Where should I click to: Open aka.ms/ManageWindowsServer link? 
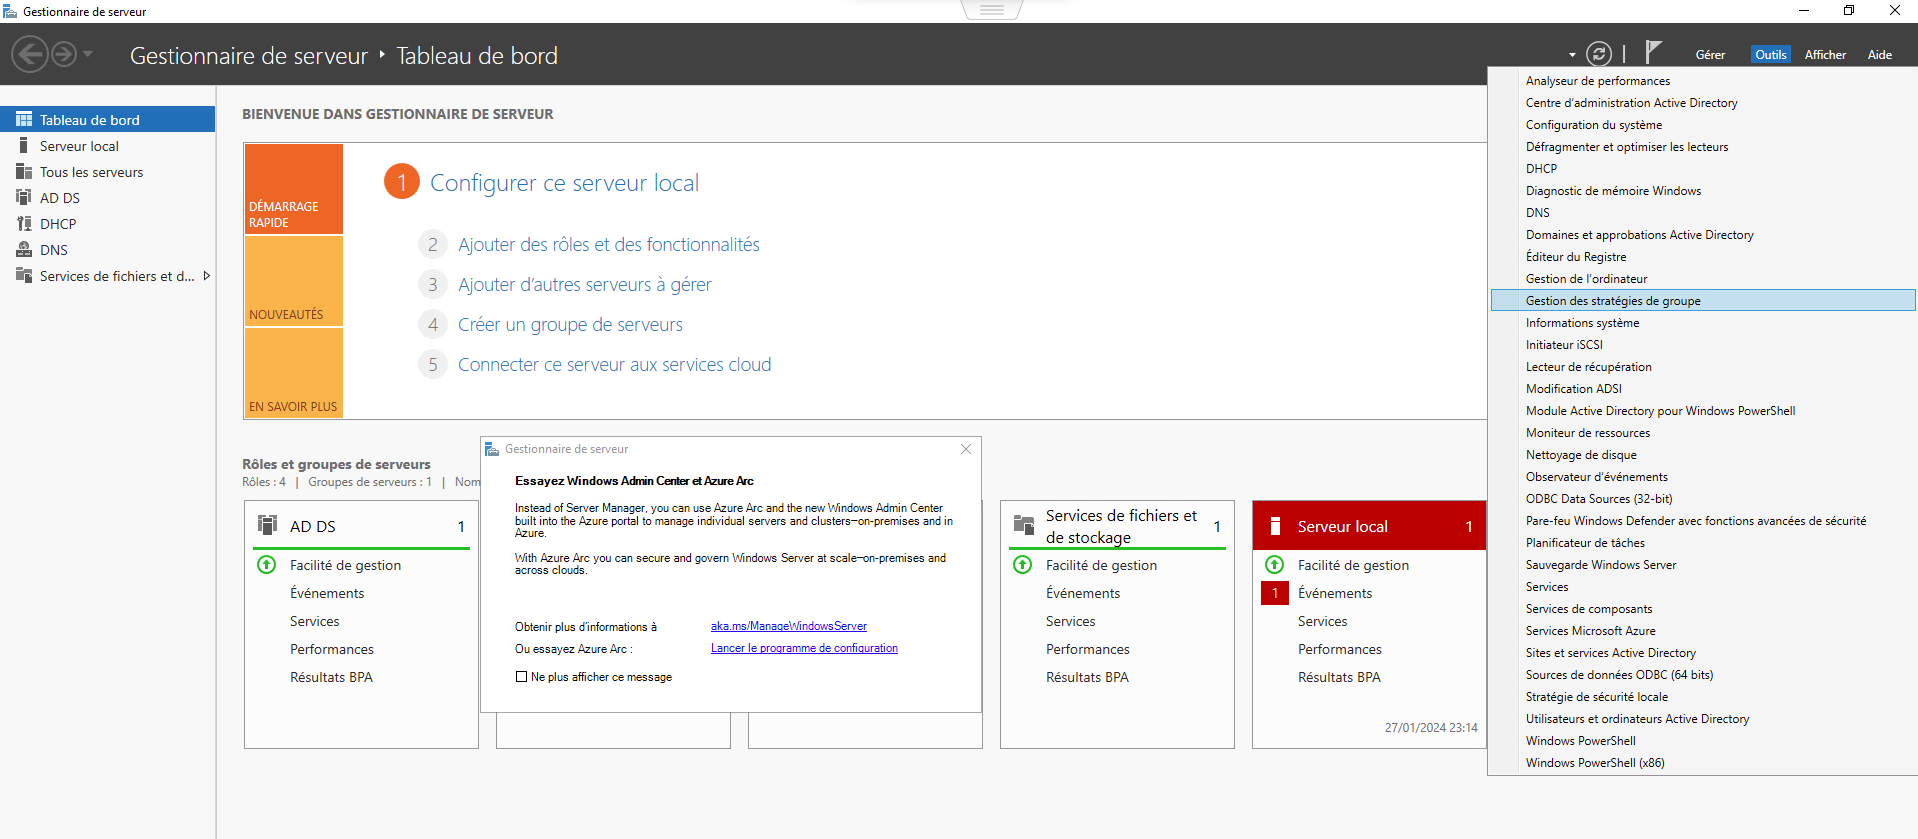[x=788, y=626]
